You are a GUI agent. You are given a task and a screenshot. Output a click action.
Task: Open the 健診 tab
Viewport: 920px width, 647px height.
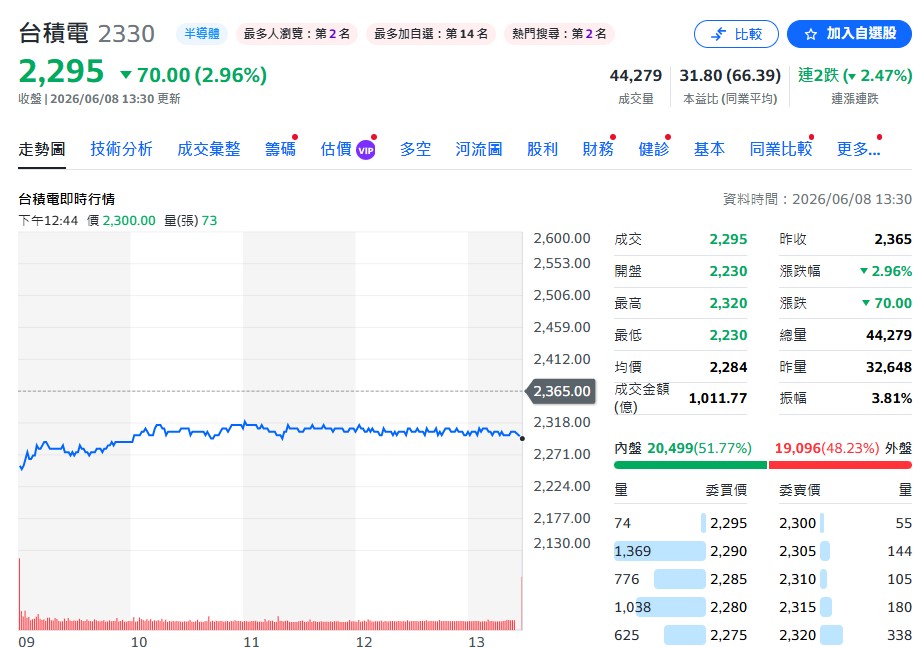pyautogui.click(x=654, y=149)
